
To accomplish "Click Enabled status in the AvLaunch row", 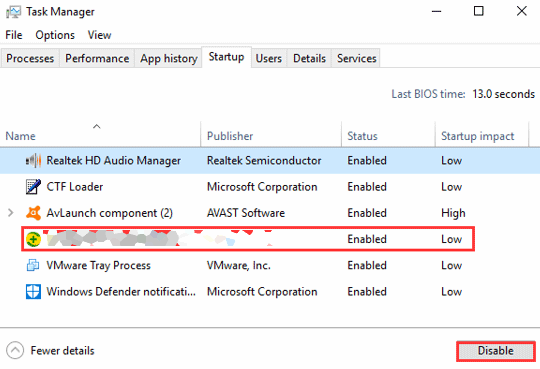I will (367, 213).
